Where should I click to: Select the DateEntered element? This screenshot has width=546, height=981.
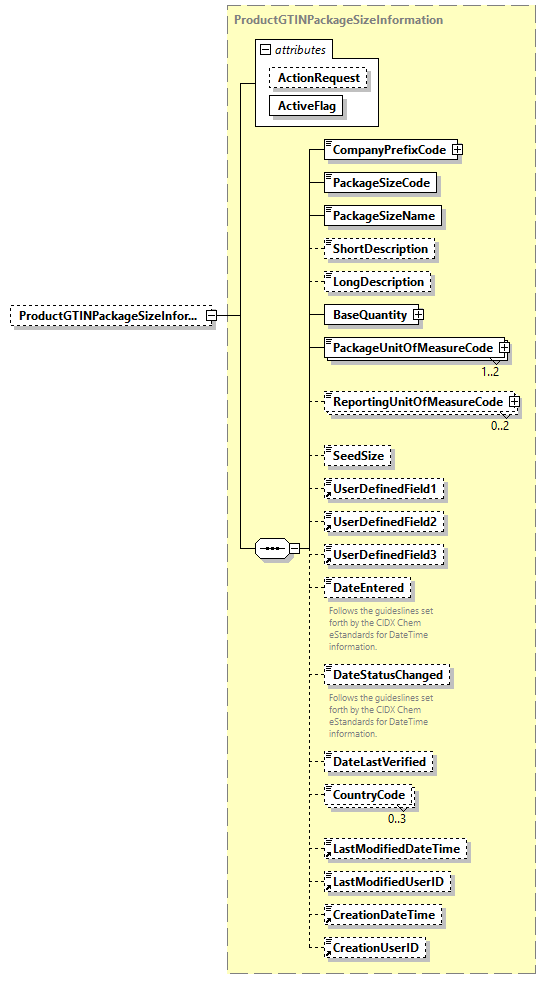click(368, 588)
